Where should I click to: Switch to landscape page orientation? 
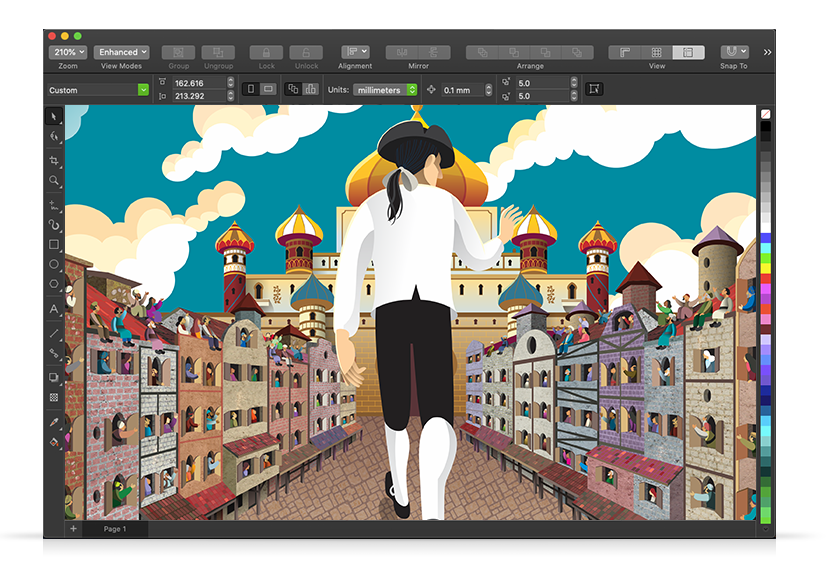268,89
